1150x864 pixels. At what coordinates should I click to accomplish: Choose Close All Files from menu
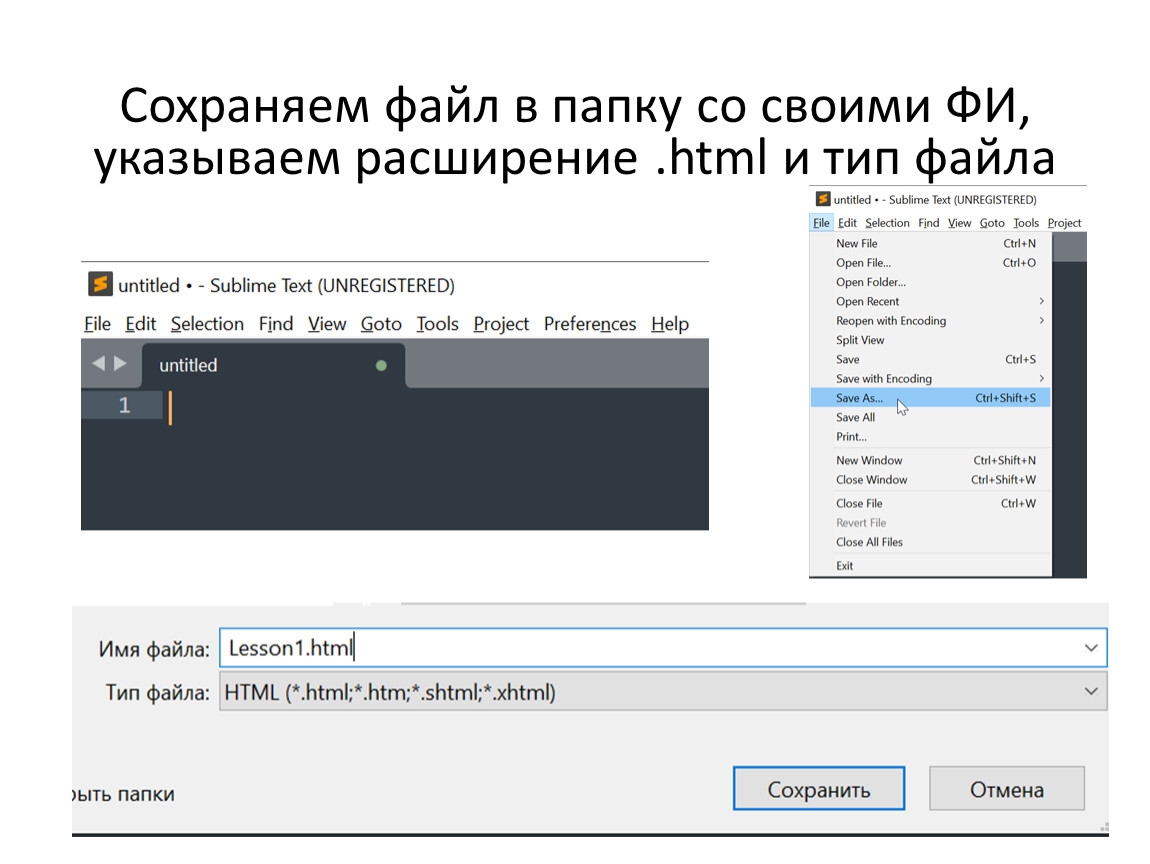869,542
